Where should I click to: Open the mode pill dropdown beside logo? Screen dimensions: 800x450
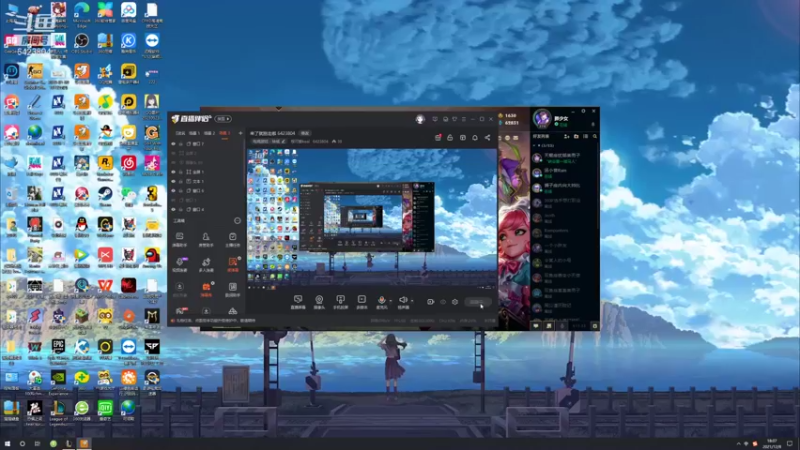point(223,119)
